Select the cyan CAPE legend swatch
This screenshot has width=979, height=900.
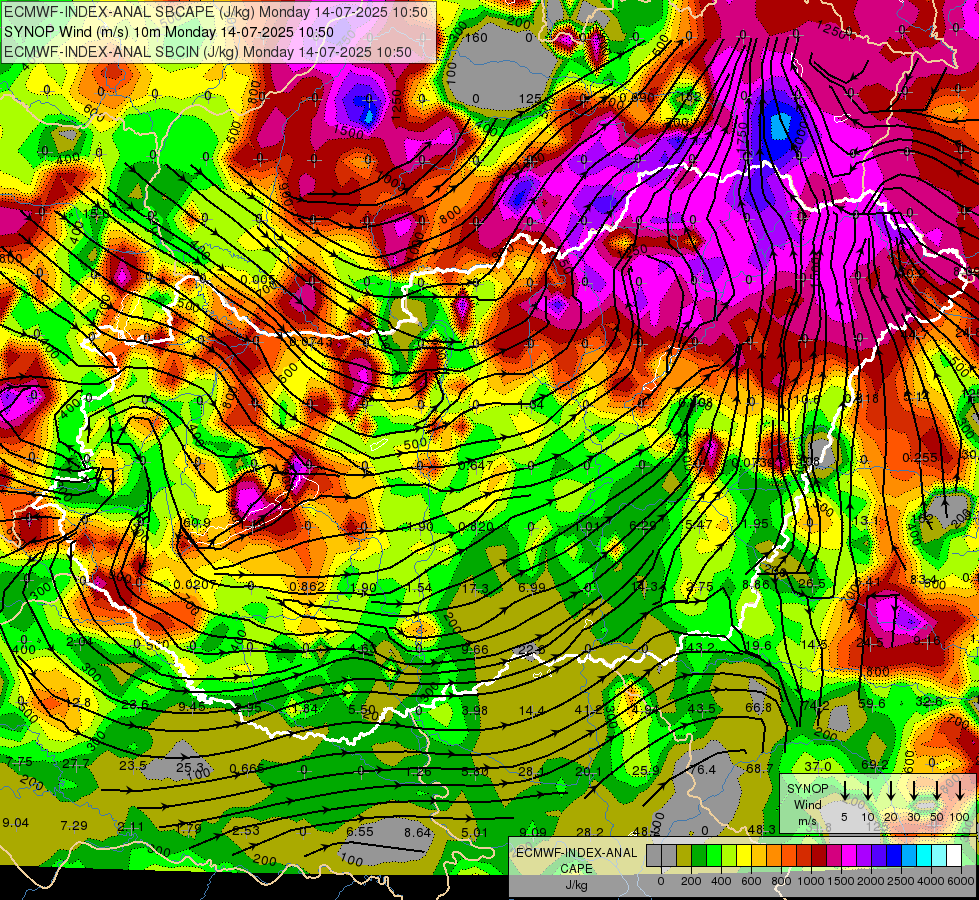coord(923,855)
